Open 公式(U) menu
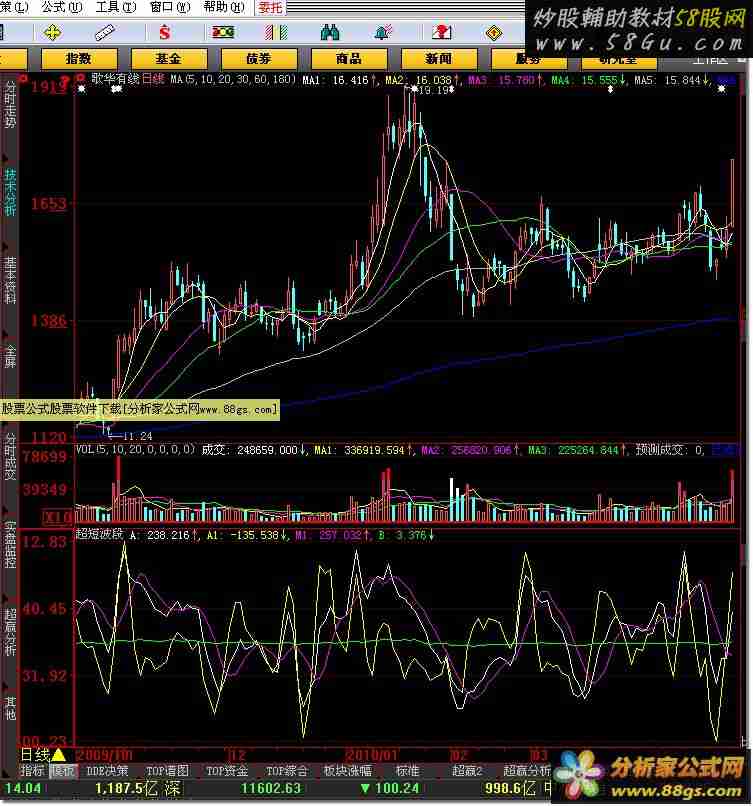This screenshot has width=753, height=806. tap(62, 7)
